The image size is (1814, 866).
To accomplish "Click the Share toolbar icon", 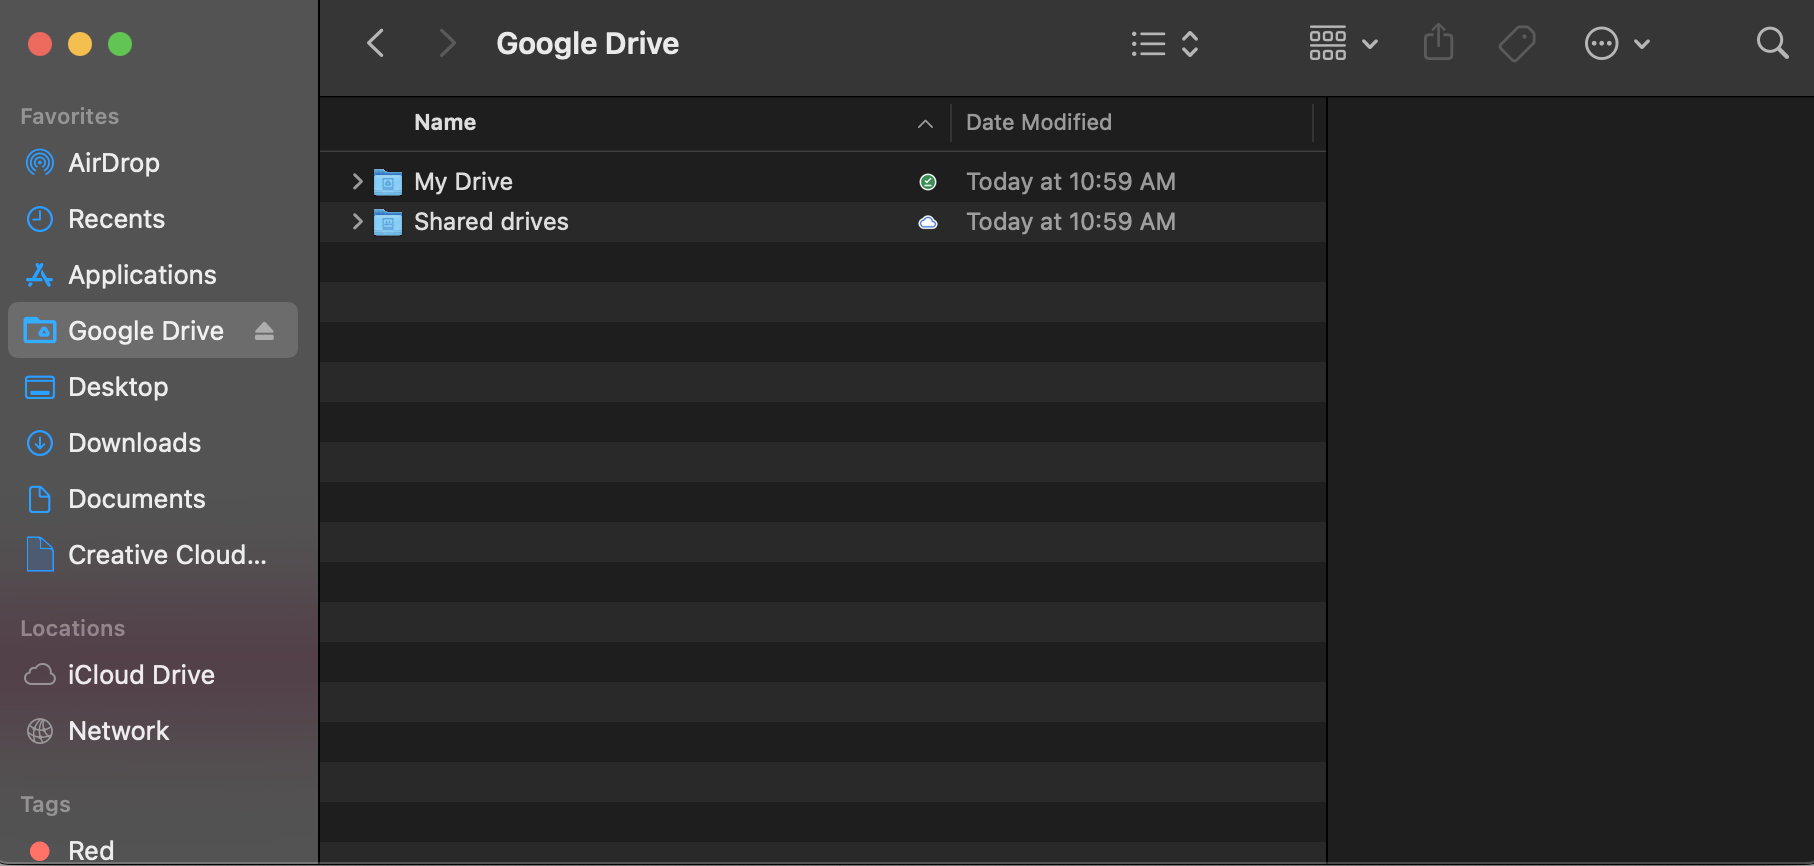I will coord(1438,43).
